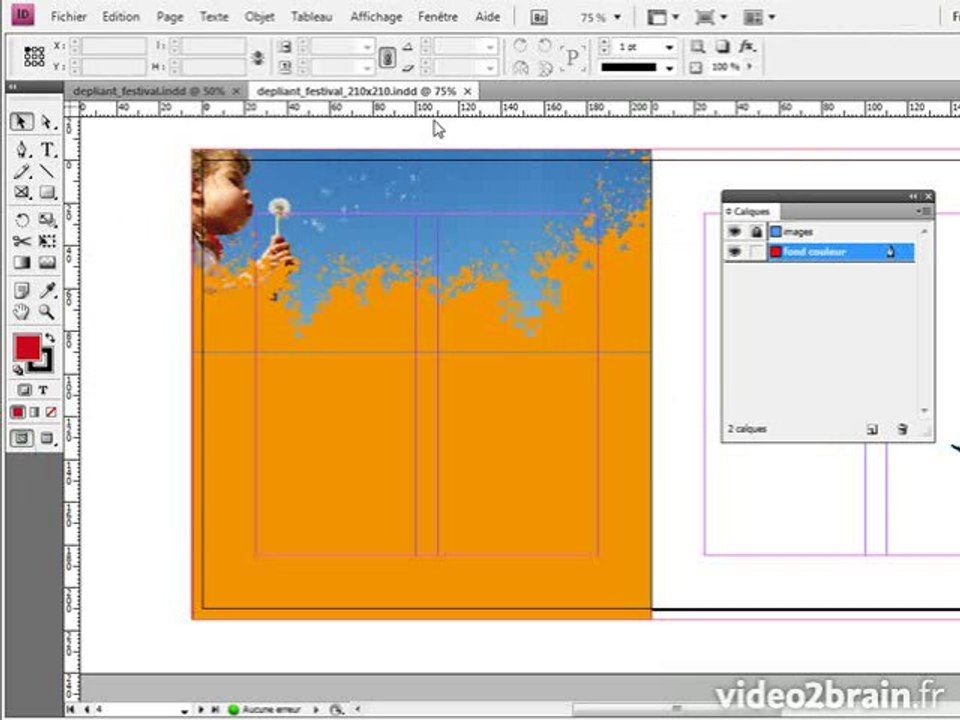Select the Zoom magnifier tool
The width and height of the screenshot is (960, 720).
pos(47,312)
